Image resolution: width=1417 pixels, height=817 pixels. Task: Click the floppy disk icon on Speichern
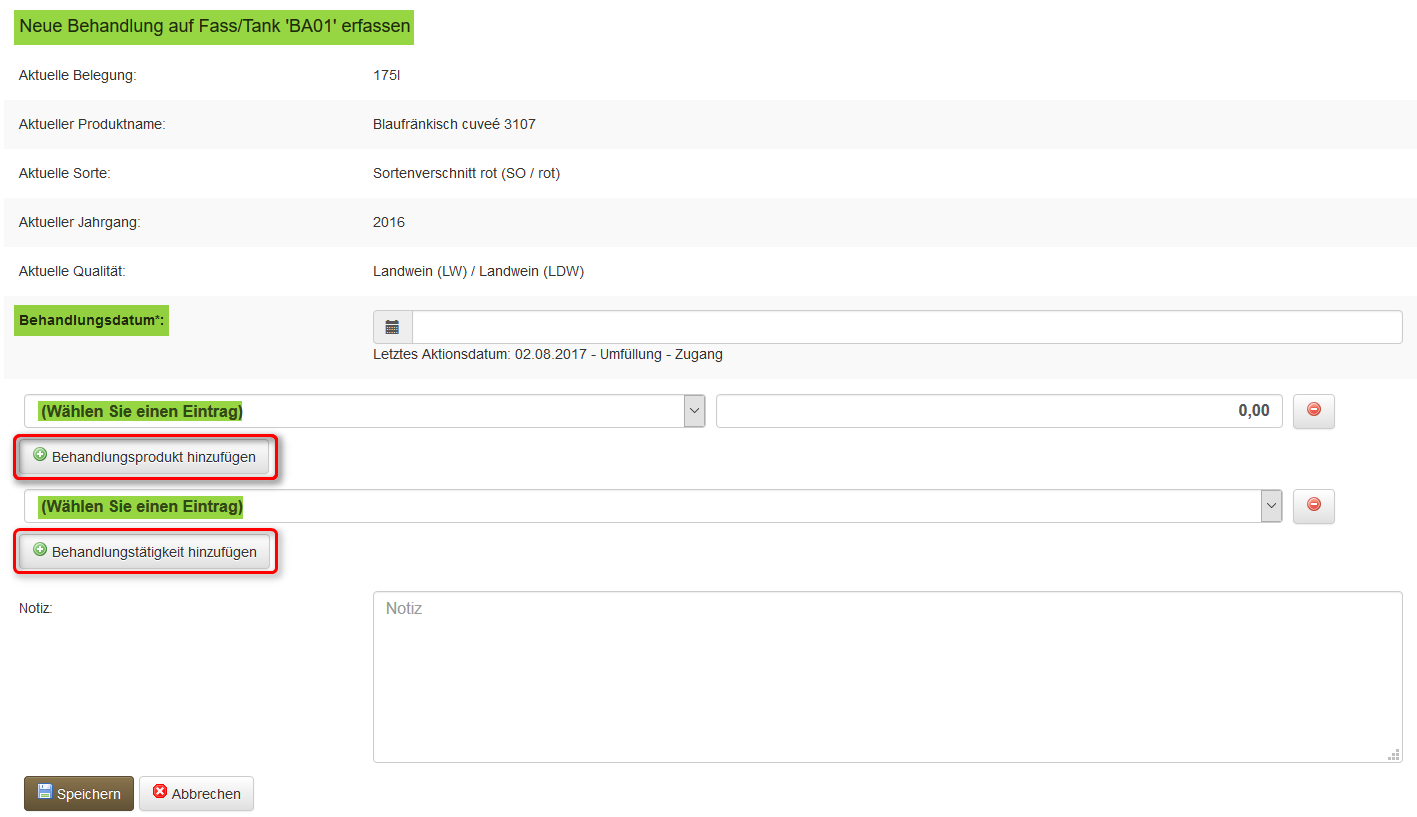44,792
